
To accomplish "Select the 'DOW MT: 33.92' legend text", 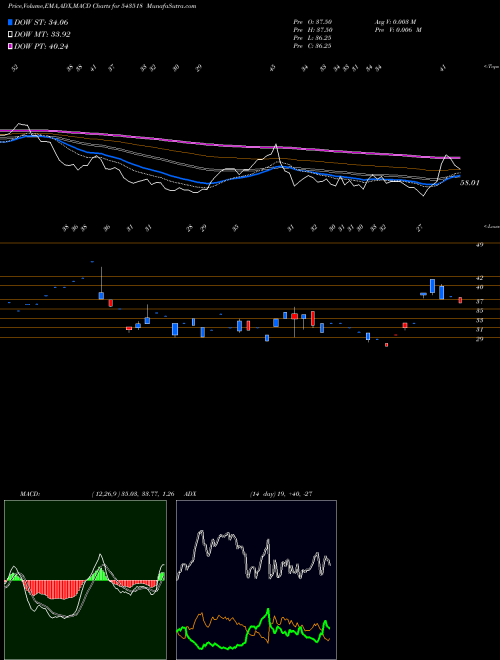I will (x=43, y=35).
